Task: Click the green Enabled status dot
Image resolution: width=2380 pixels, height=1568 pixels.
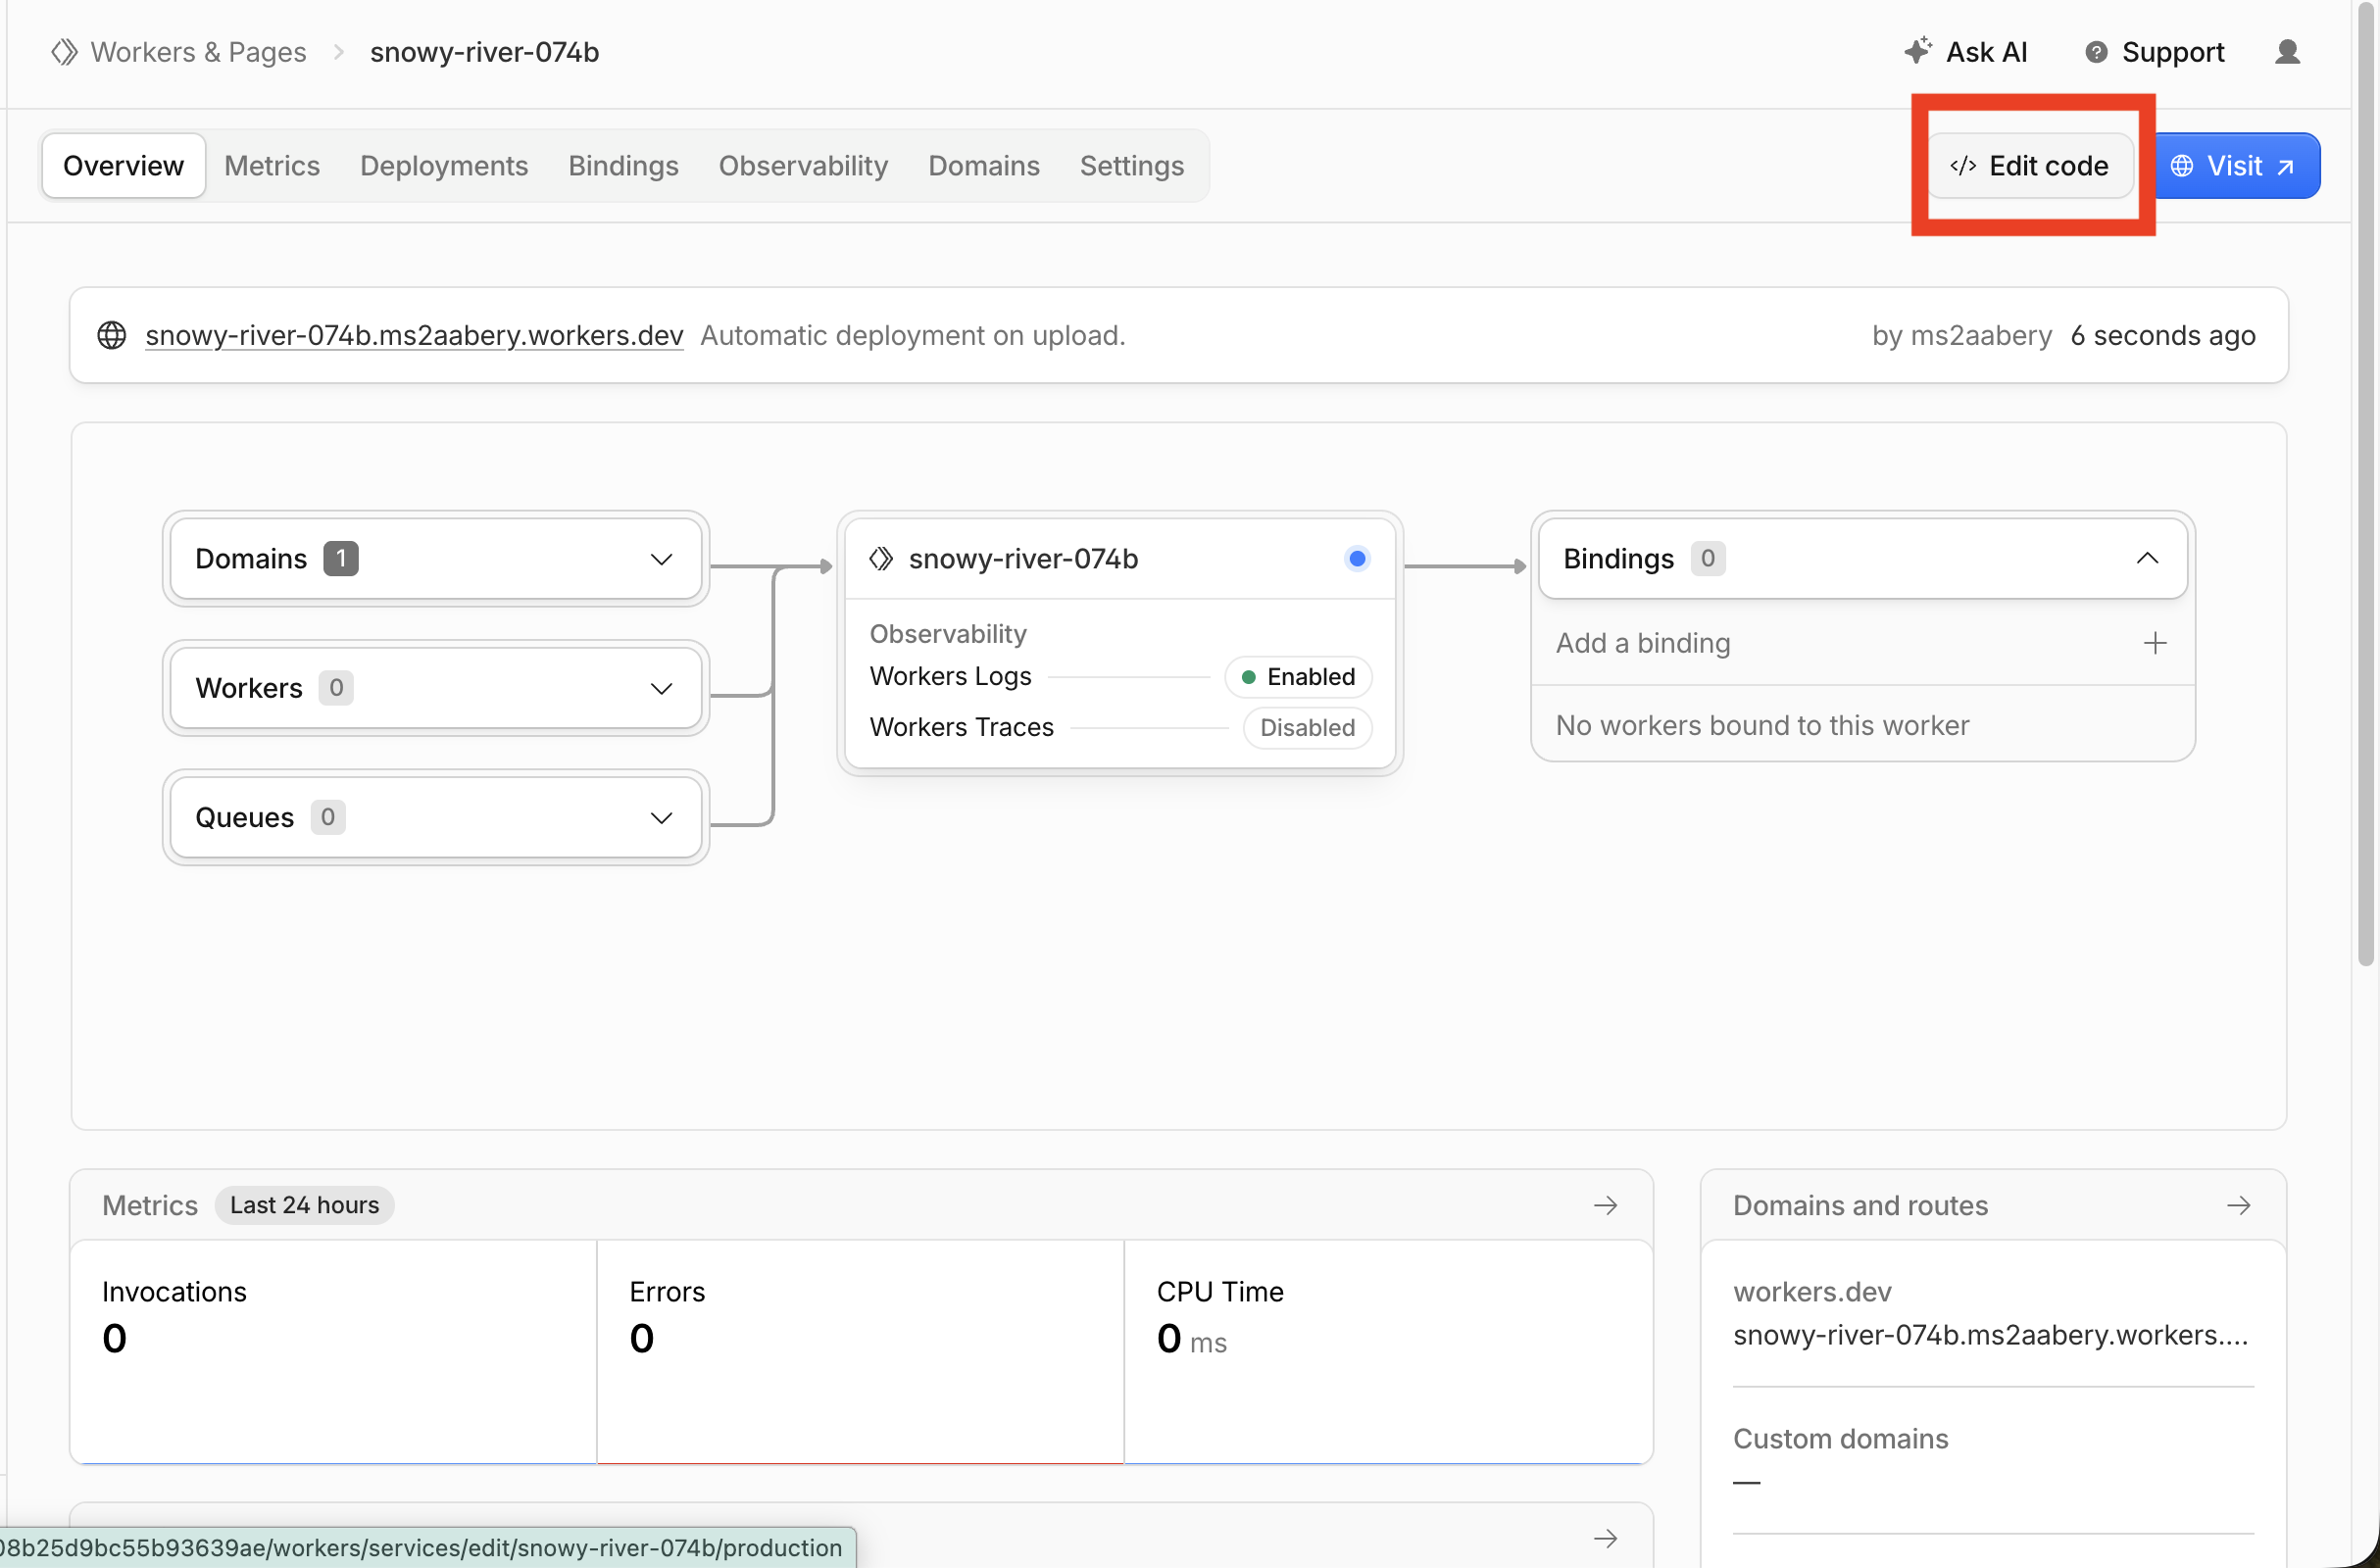Action: [1249, 677]
